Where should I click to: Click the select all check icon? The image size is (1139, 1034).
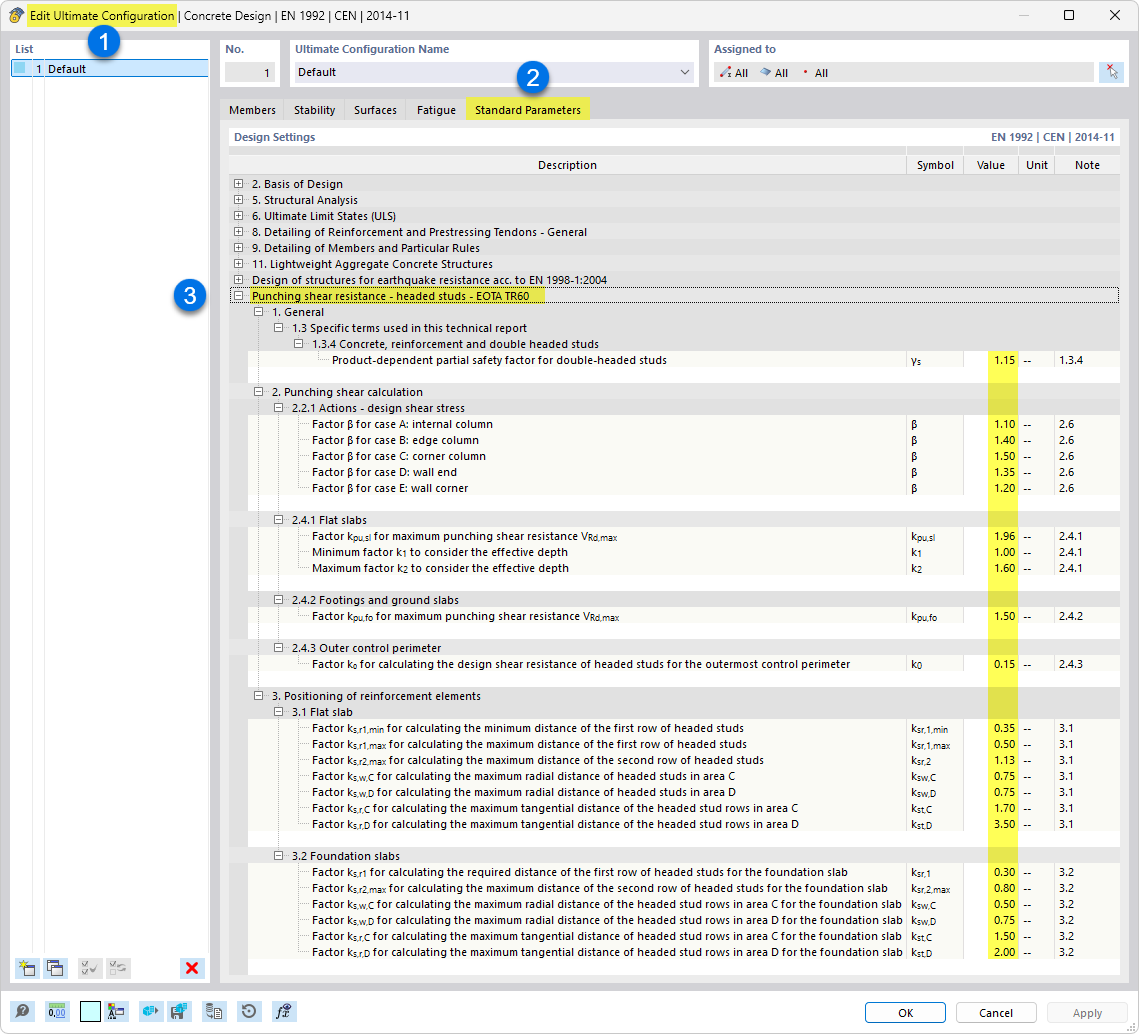pos(89,968)
